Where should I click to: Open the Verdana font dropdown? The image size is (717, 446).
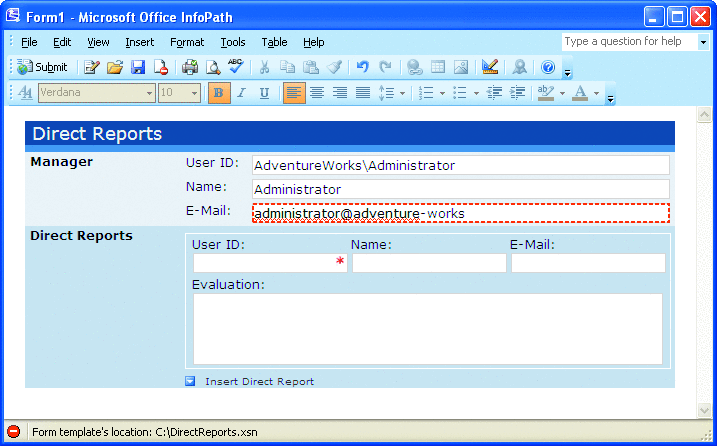[149, 93]
